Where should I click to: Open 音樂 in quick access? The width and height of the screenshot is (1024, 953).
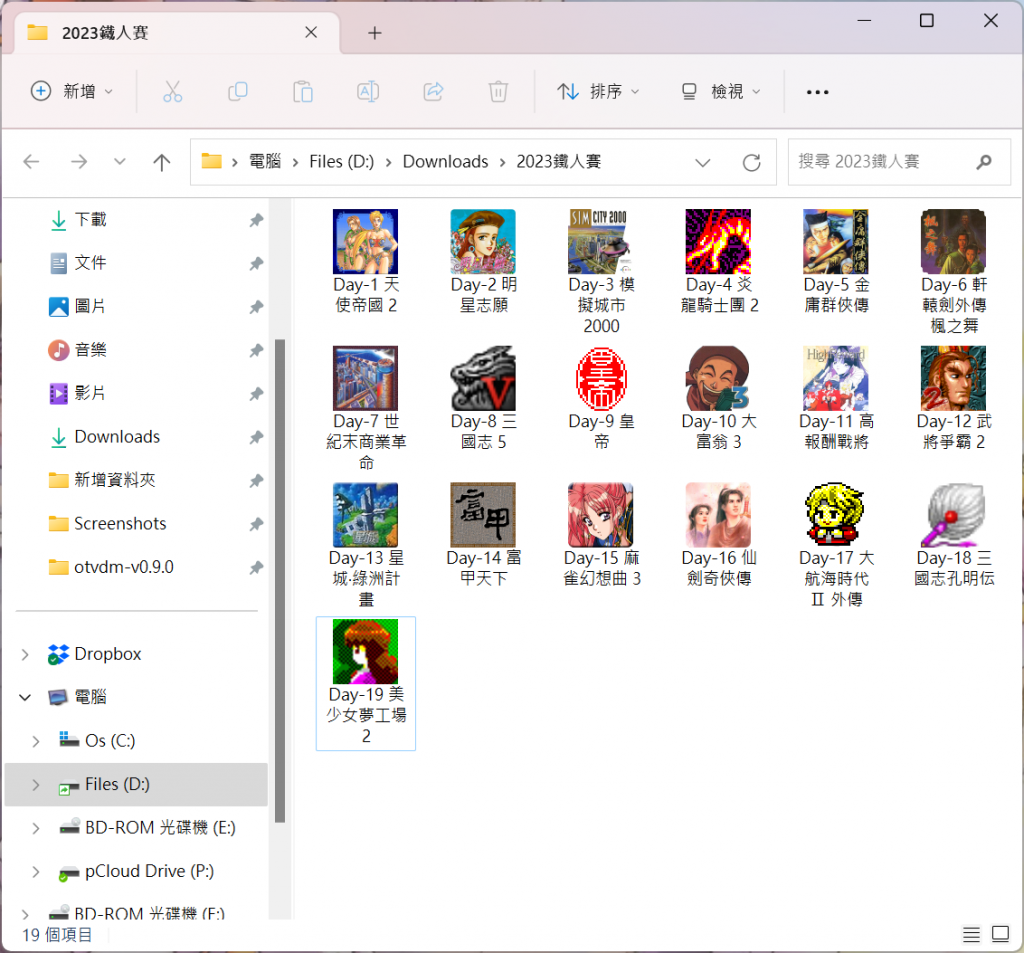(90, 350)
